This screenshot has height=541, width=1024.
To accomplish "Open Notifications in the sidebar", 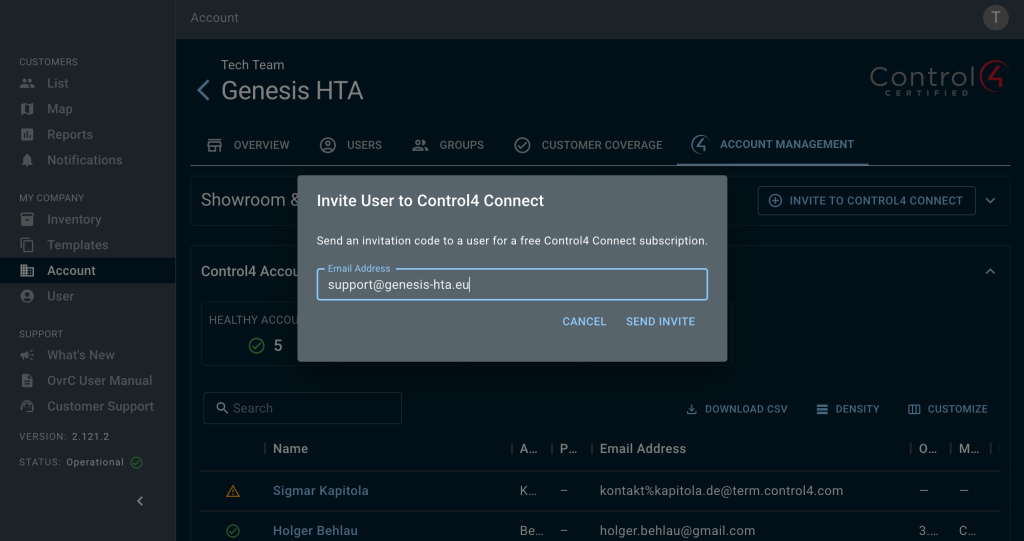I will point(88,160).
